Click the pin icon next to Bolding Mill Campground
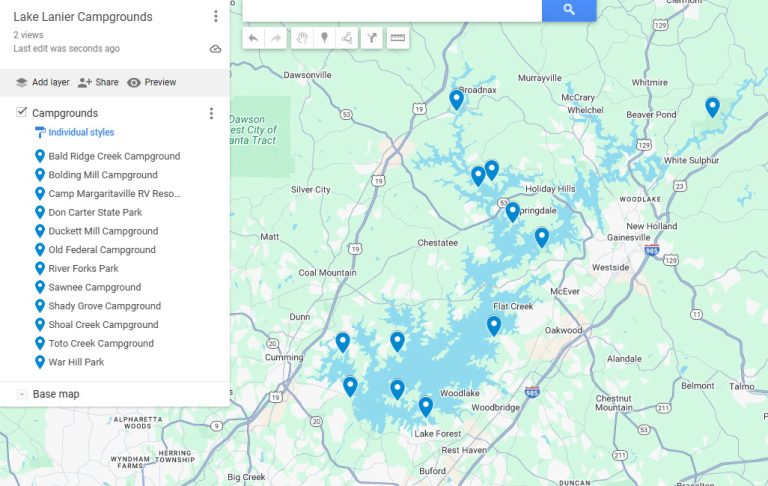This screenshot has width=768, height=486. click(40, 175)
